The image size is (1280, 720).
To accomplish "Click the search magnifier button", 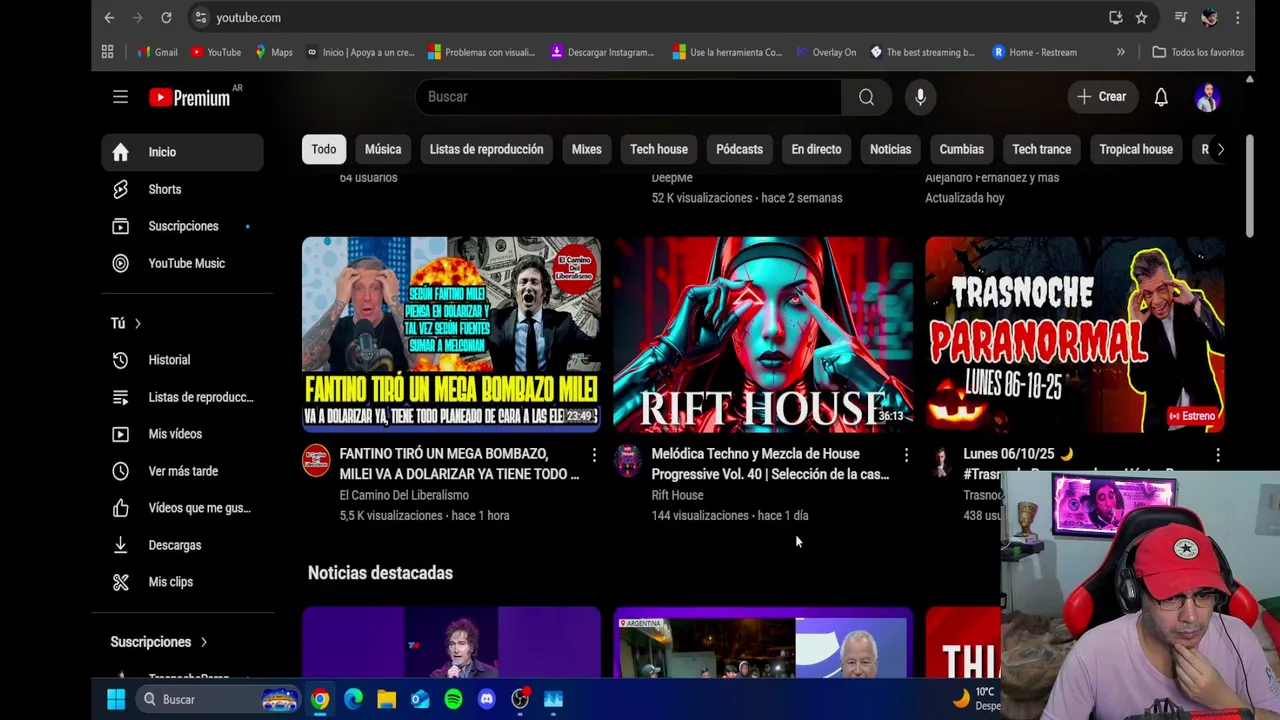I will [866, 97].
